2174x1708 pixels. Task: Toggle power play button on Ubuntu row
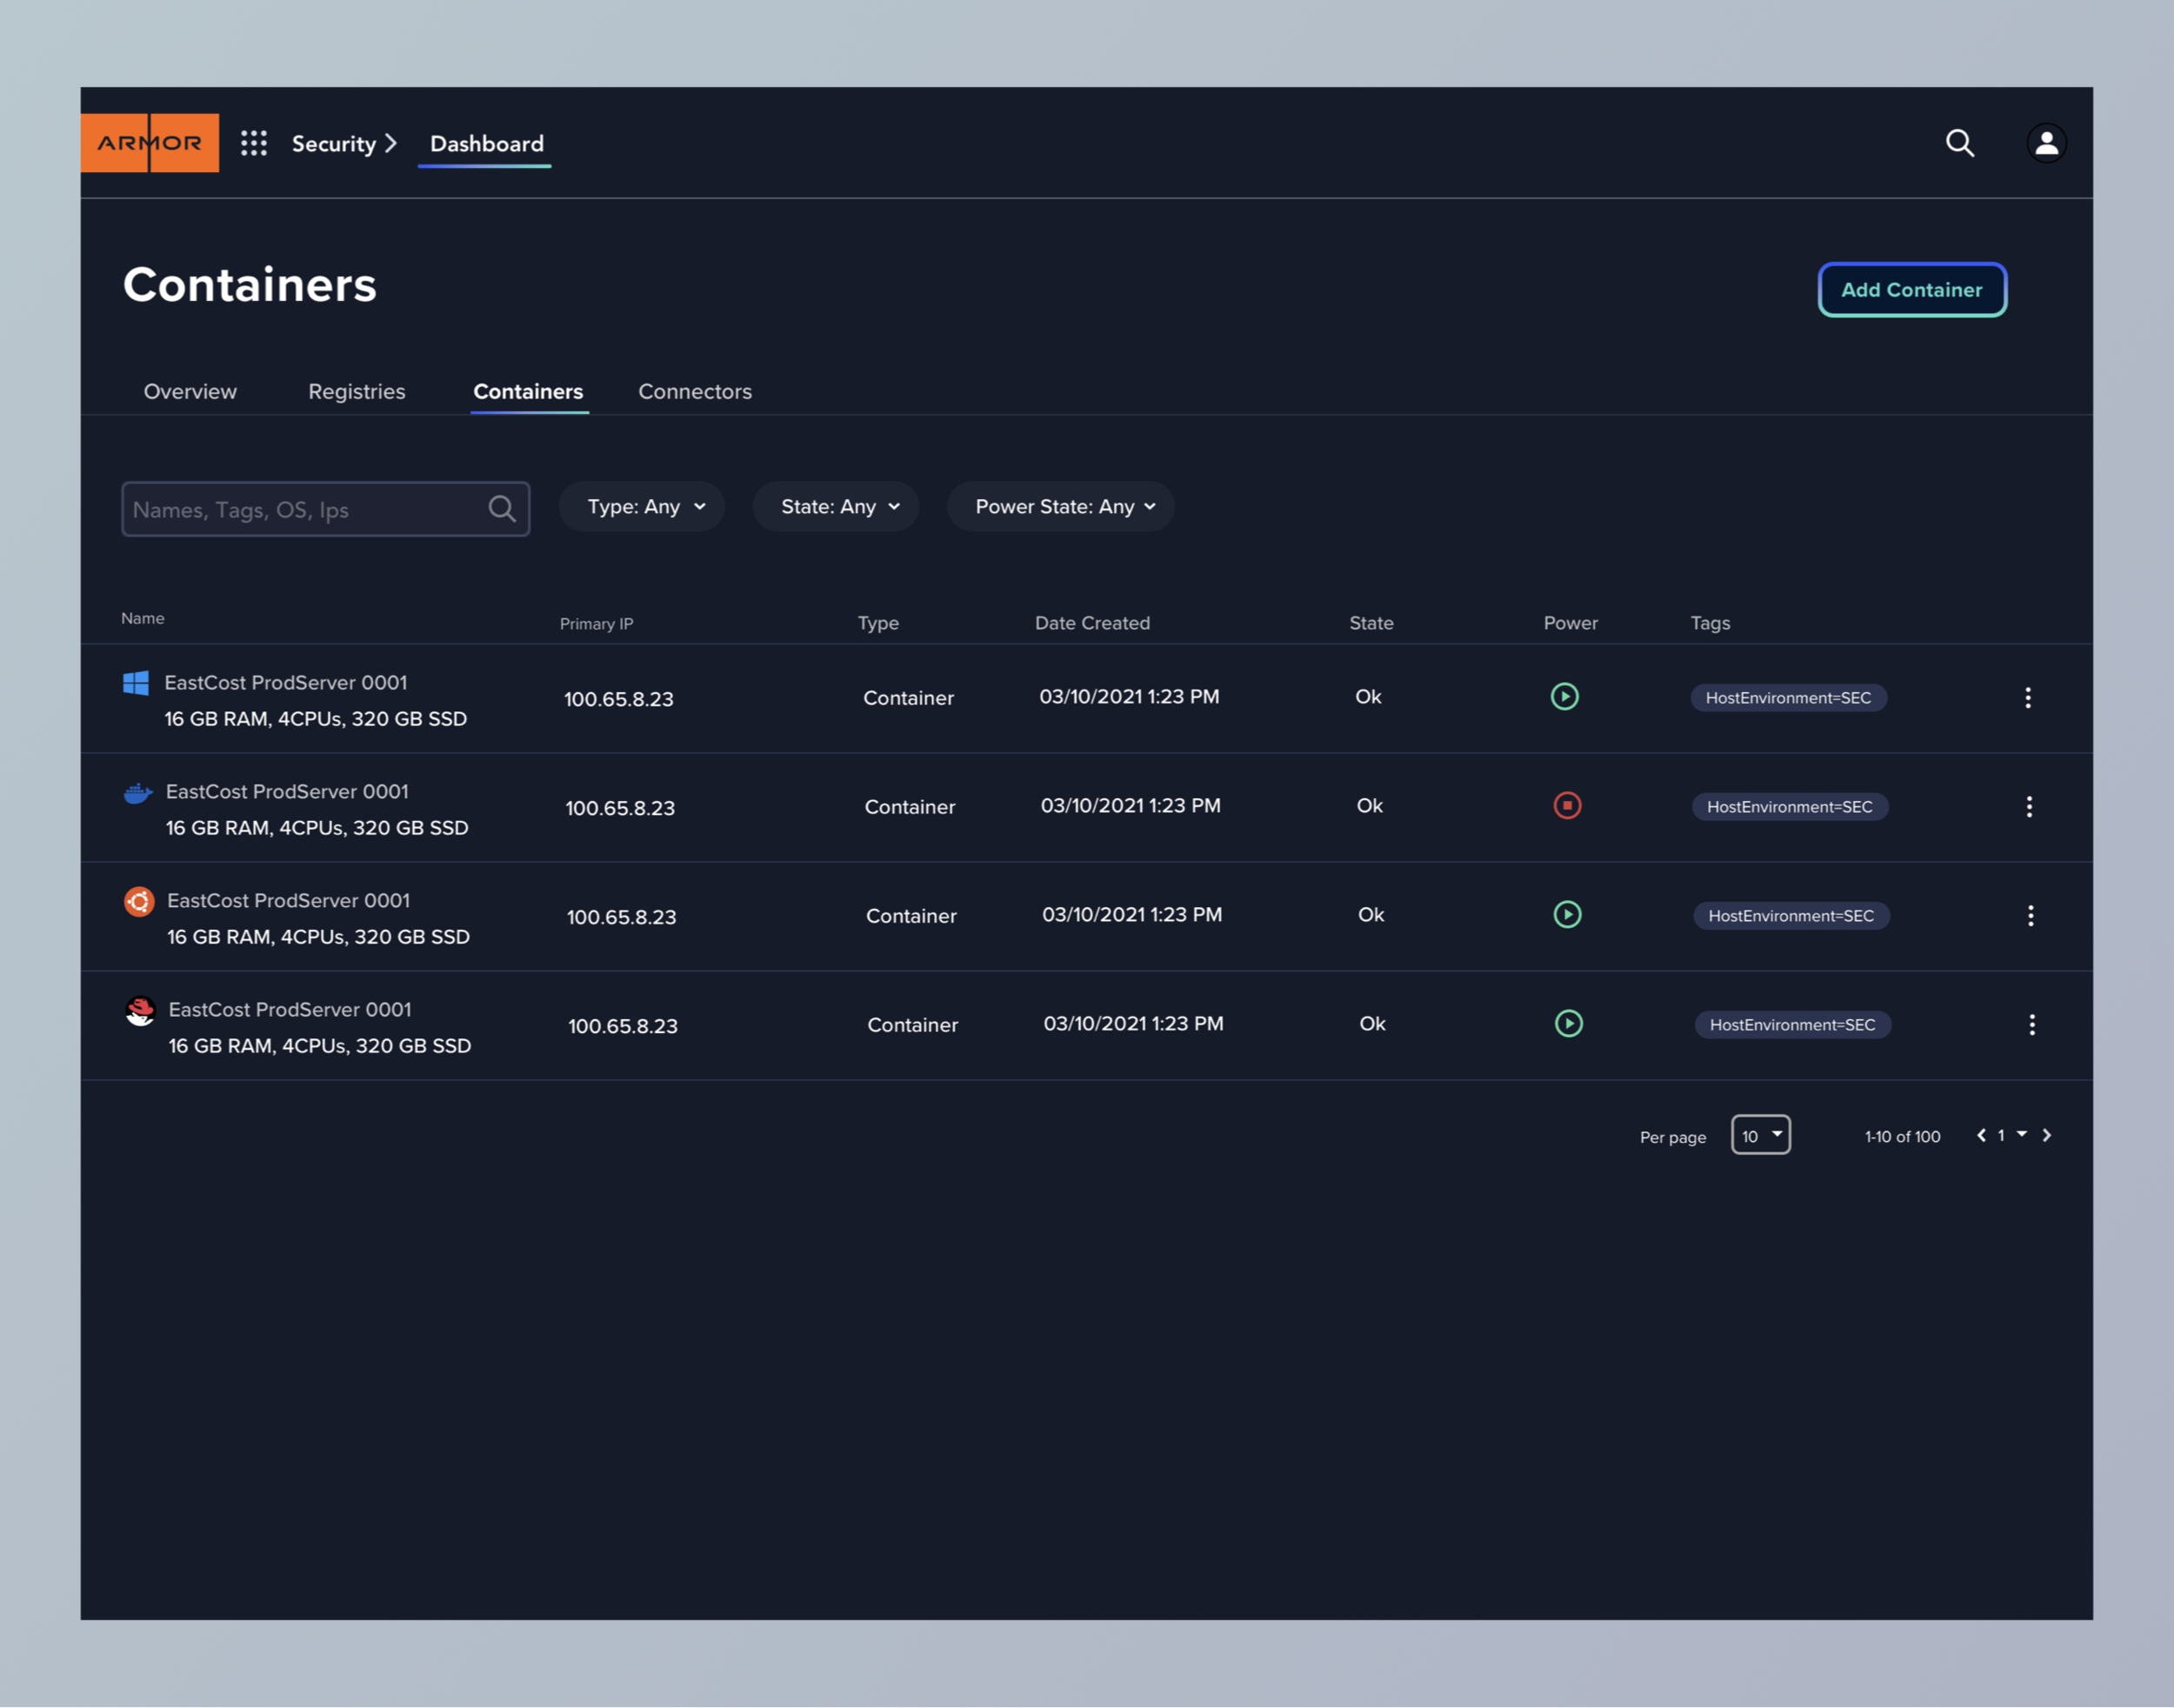[1567, 914]
